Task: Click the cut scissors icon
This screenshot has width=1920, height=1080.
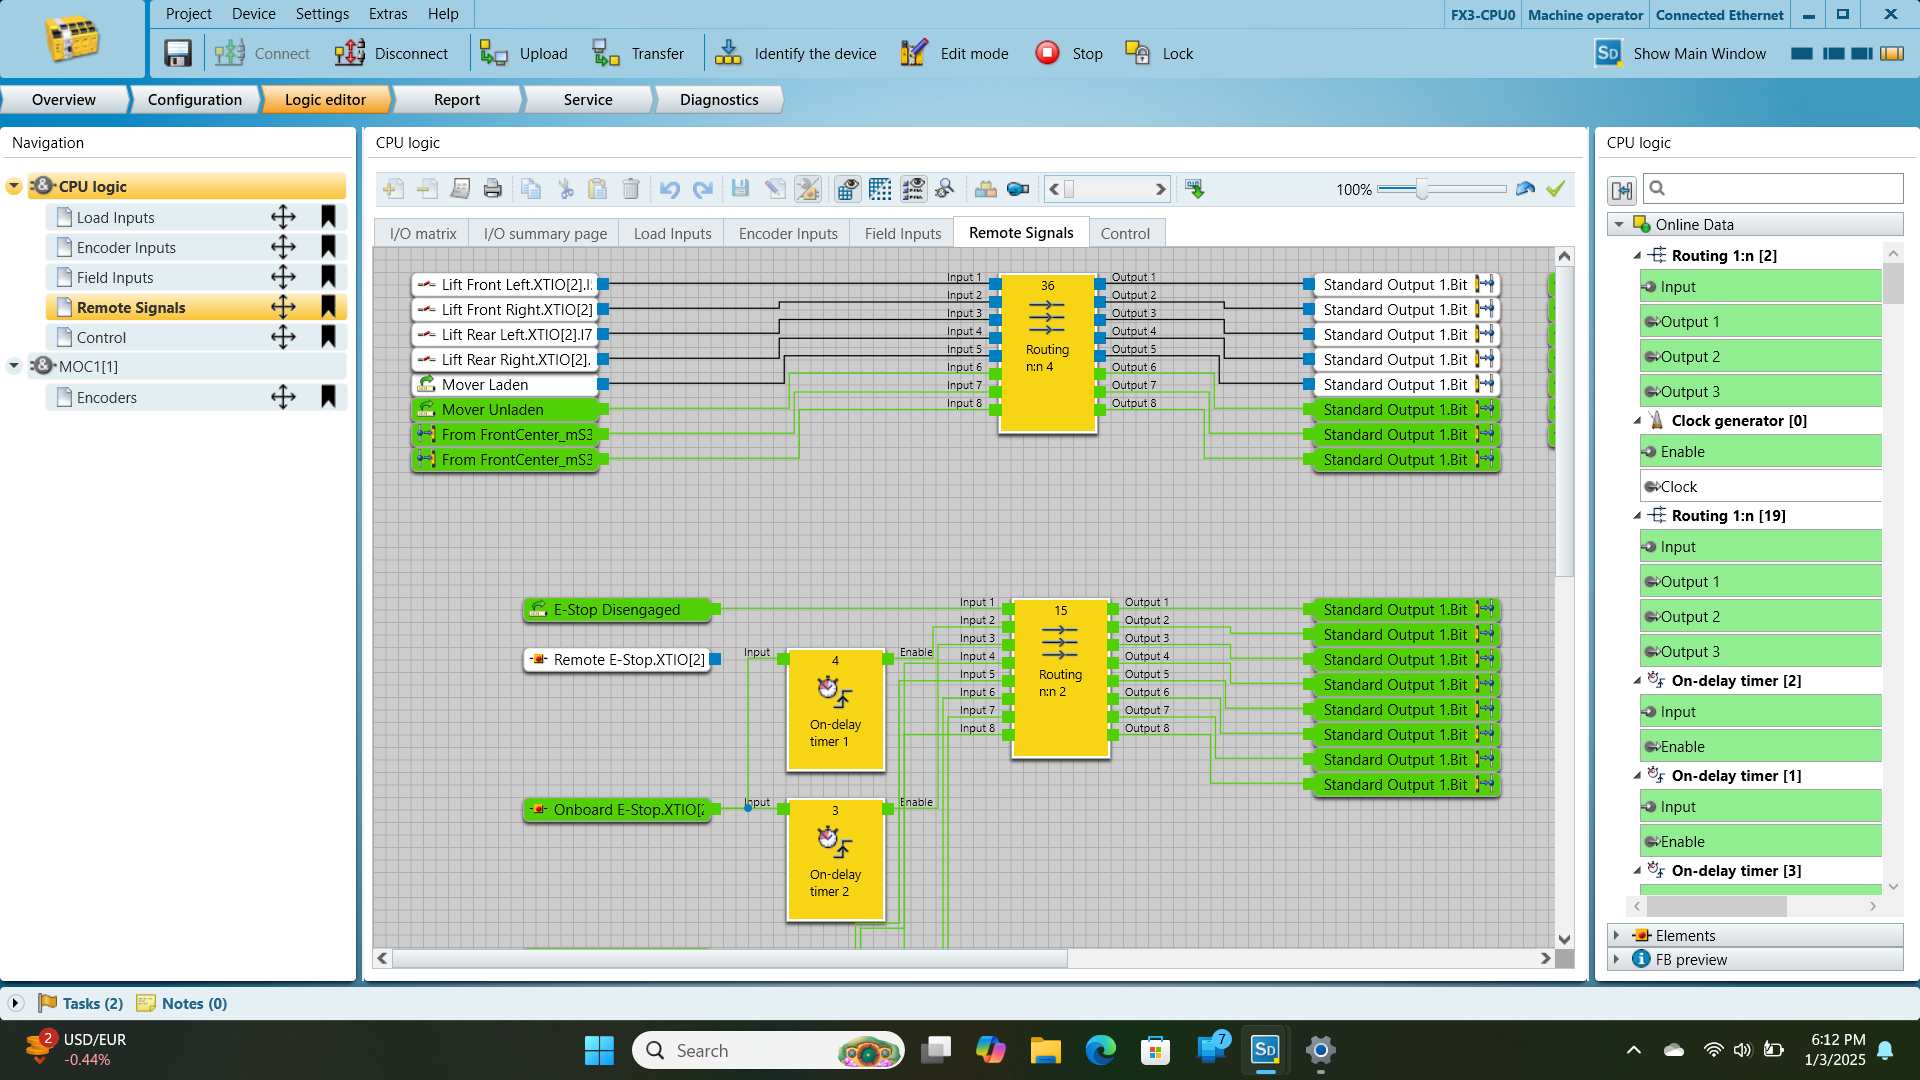Action: (x=566, y=189)
